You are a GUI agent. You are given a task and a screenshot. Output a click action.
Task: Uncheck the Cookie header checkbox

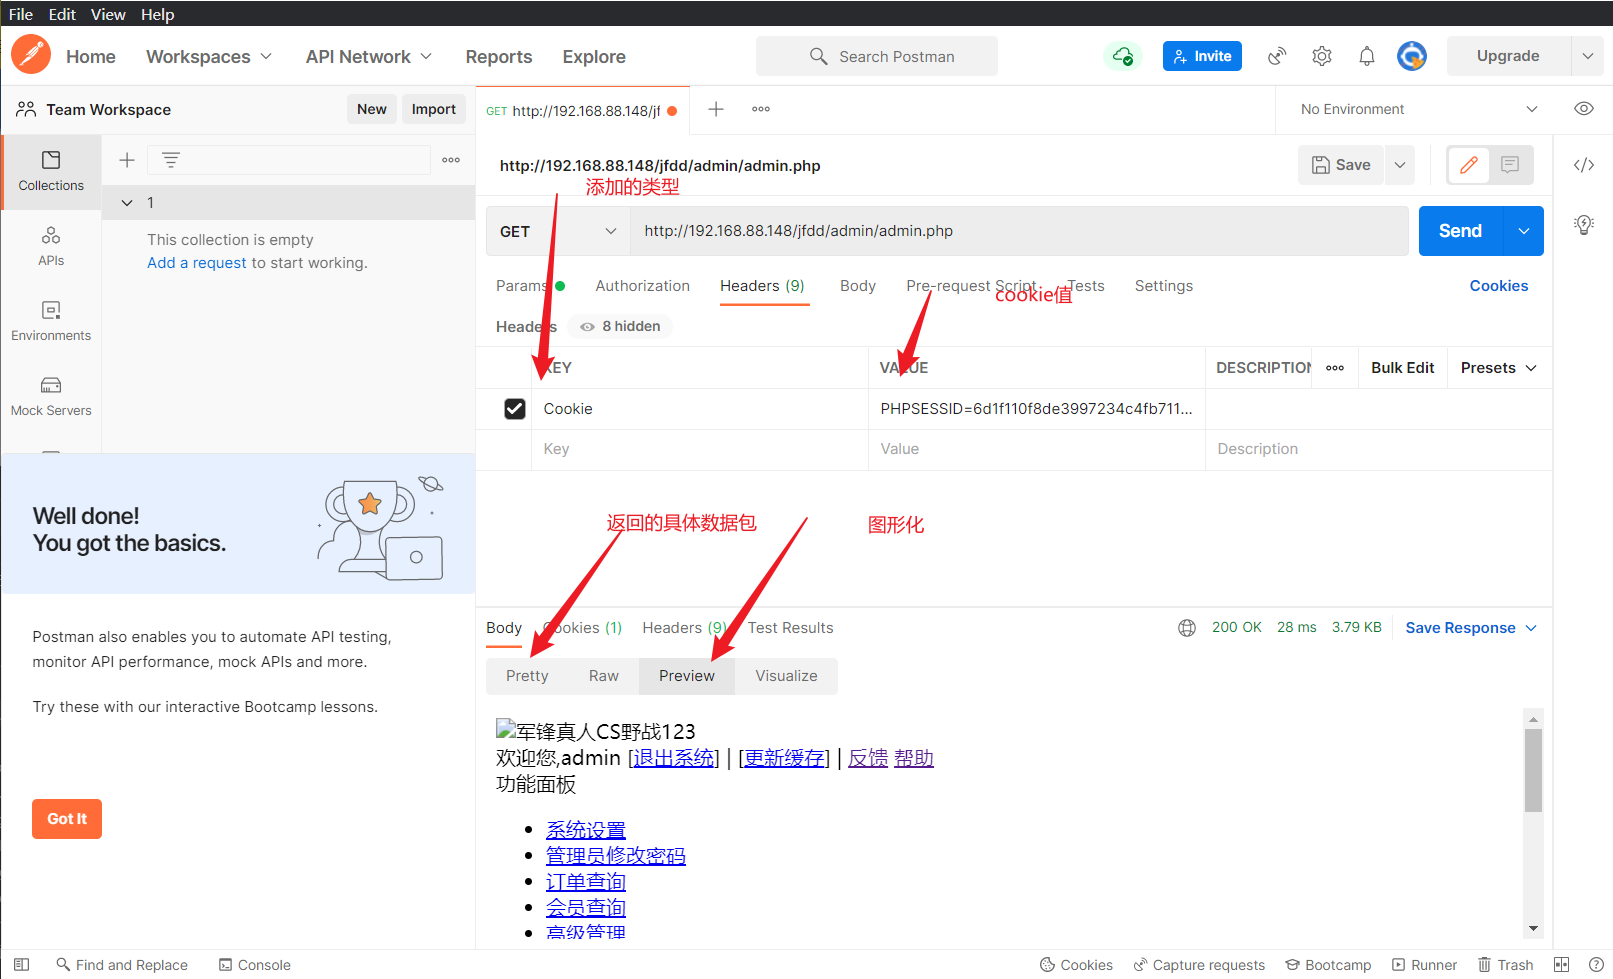pyautogui.click(x=515, y=409)
